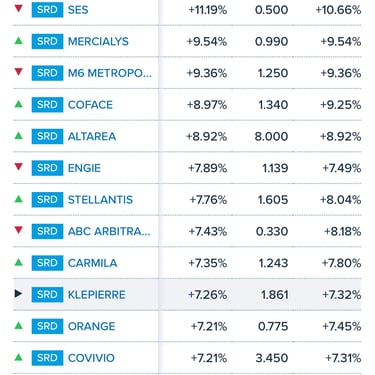Screen dimensions: 375x375
Task: Open the KLEPIERRE stock page
Action: click(x=97, y=295)
